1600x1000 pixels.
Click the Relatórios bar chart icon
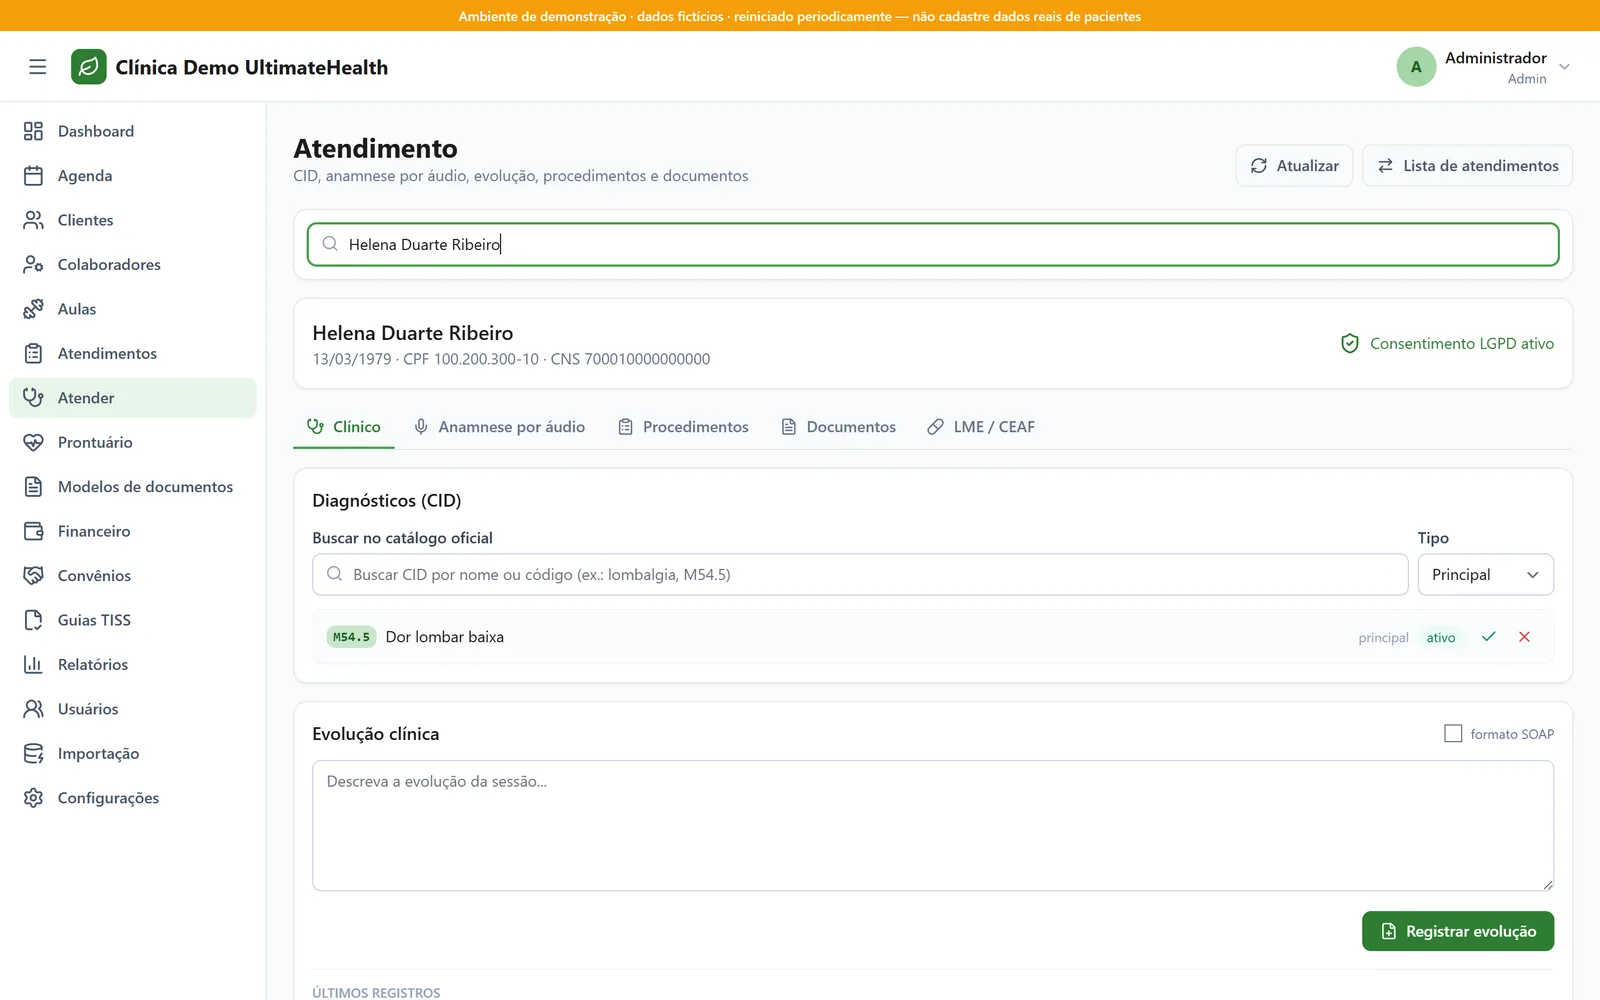[34, 665]
